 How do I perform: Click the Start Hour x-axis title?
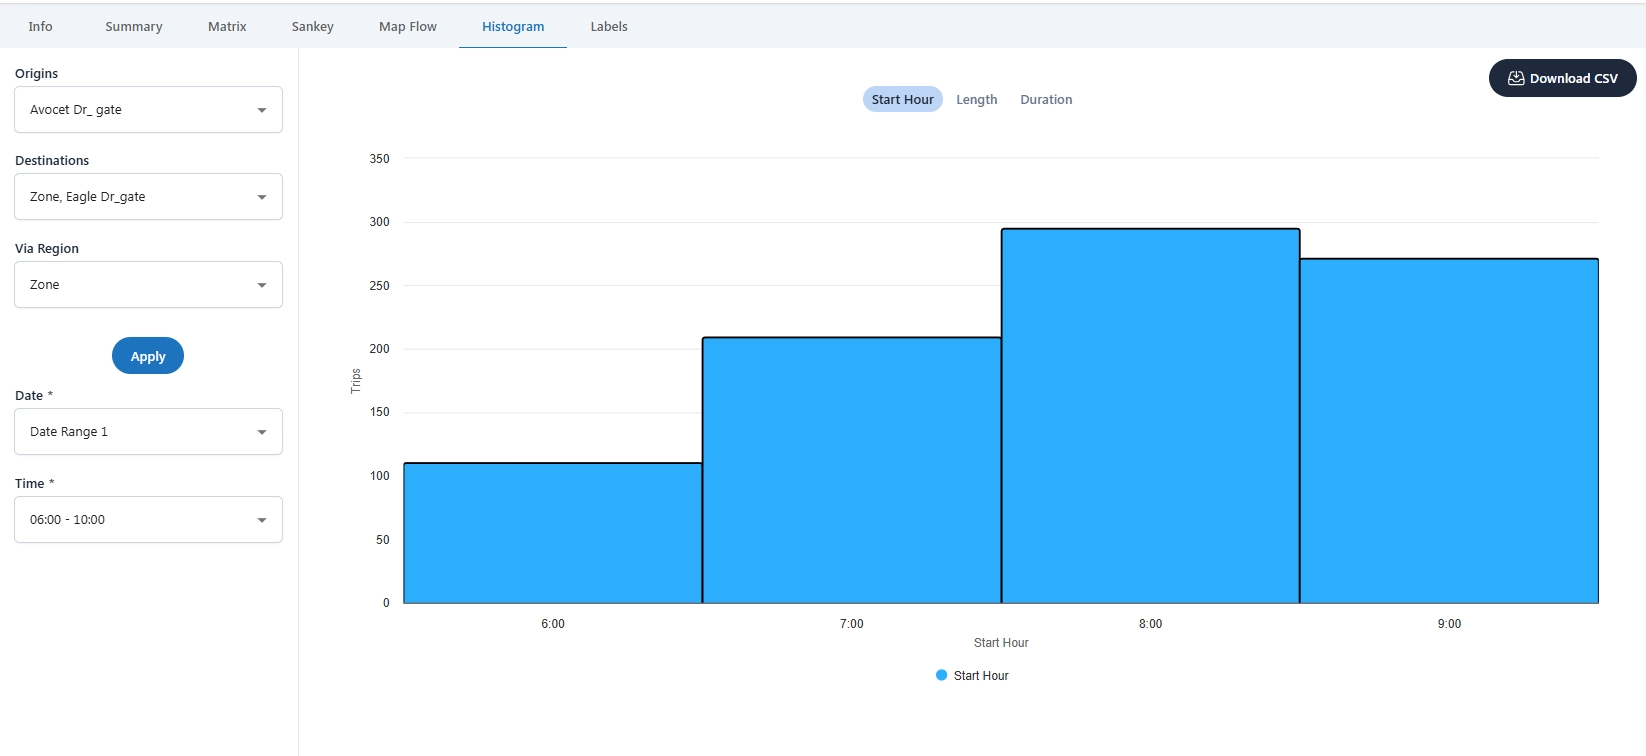tap(1001, 643)
